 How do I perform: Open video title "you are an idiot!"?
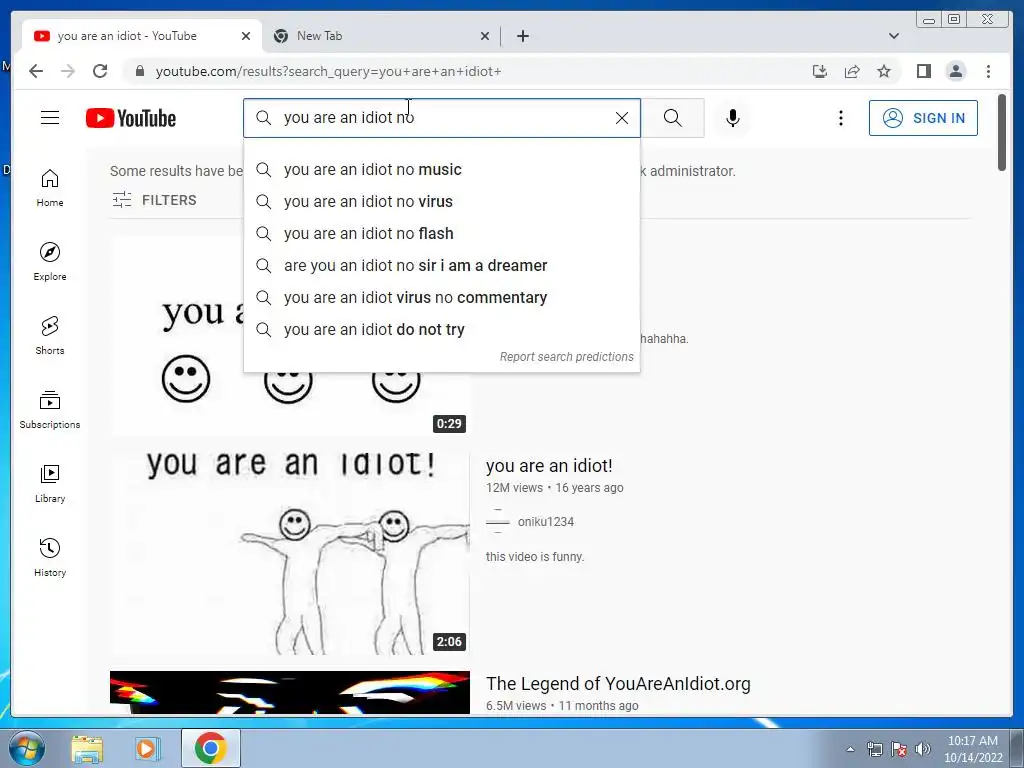[x=549, y=466]
